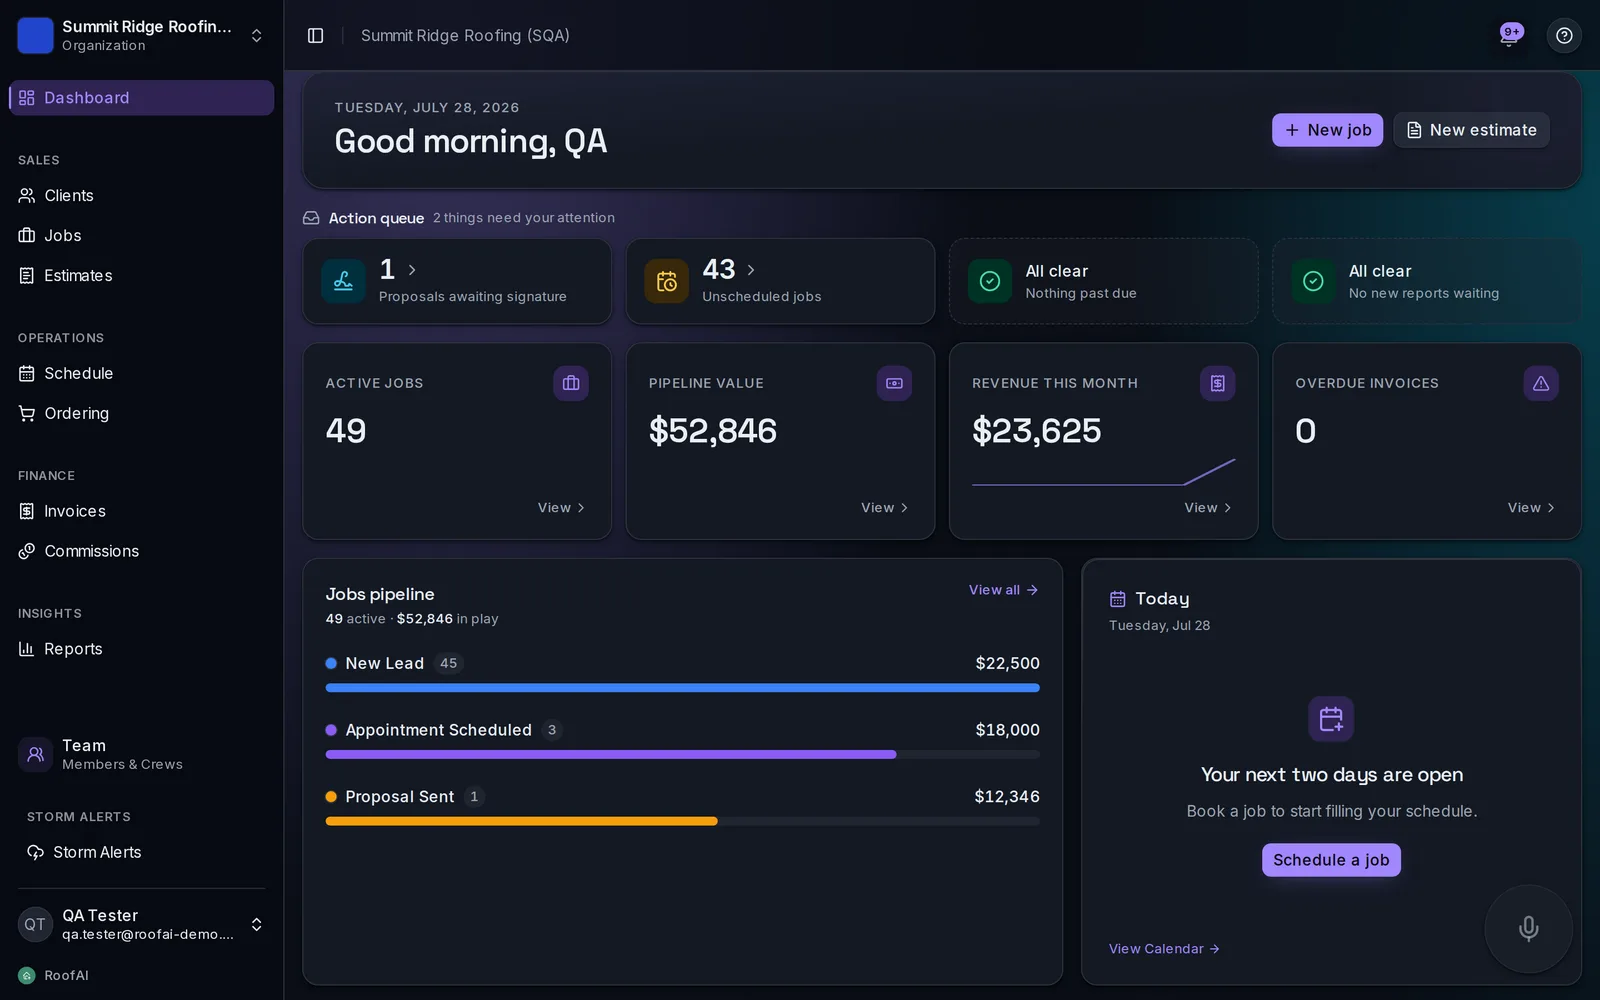The height and width of the screenshot is (1000, 1600).
Task: Click the Team members icon
Action: (x=35, y=754)
